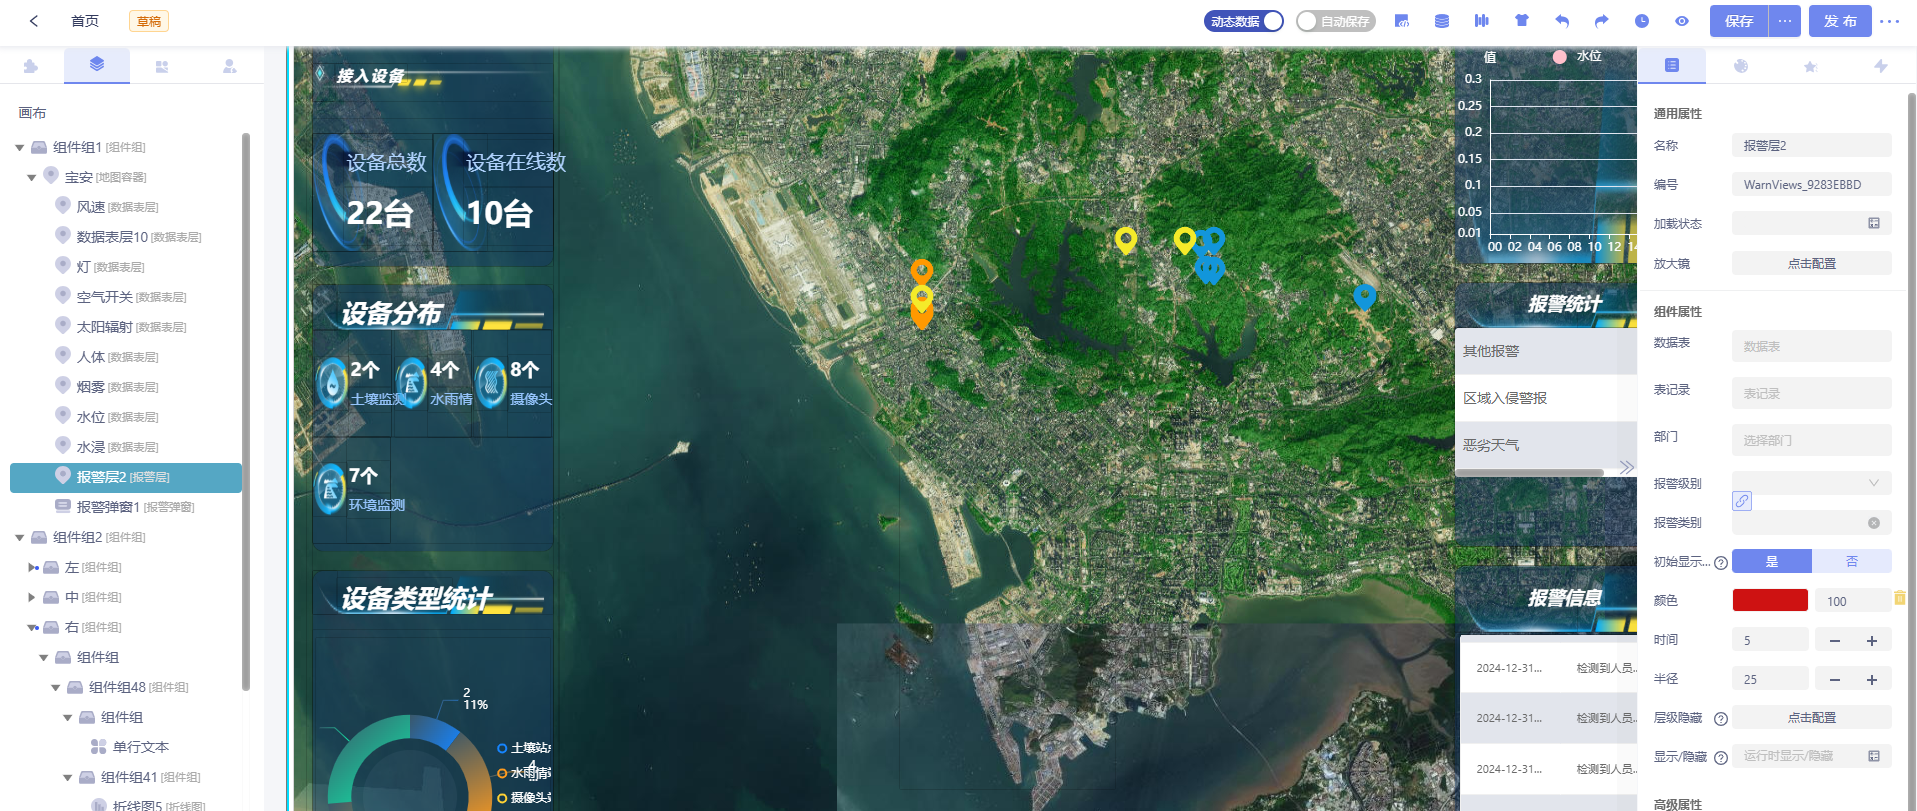Open the user tab in left panel
The height and width of the screenshot is (811, 1917).
click(229, 66)
